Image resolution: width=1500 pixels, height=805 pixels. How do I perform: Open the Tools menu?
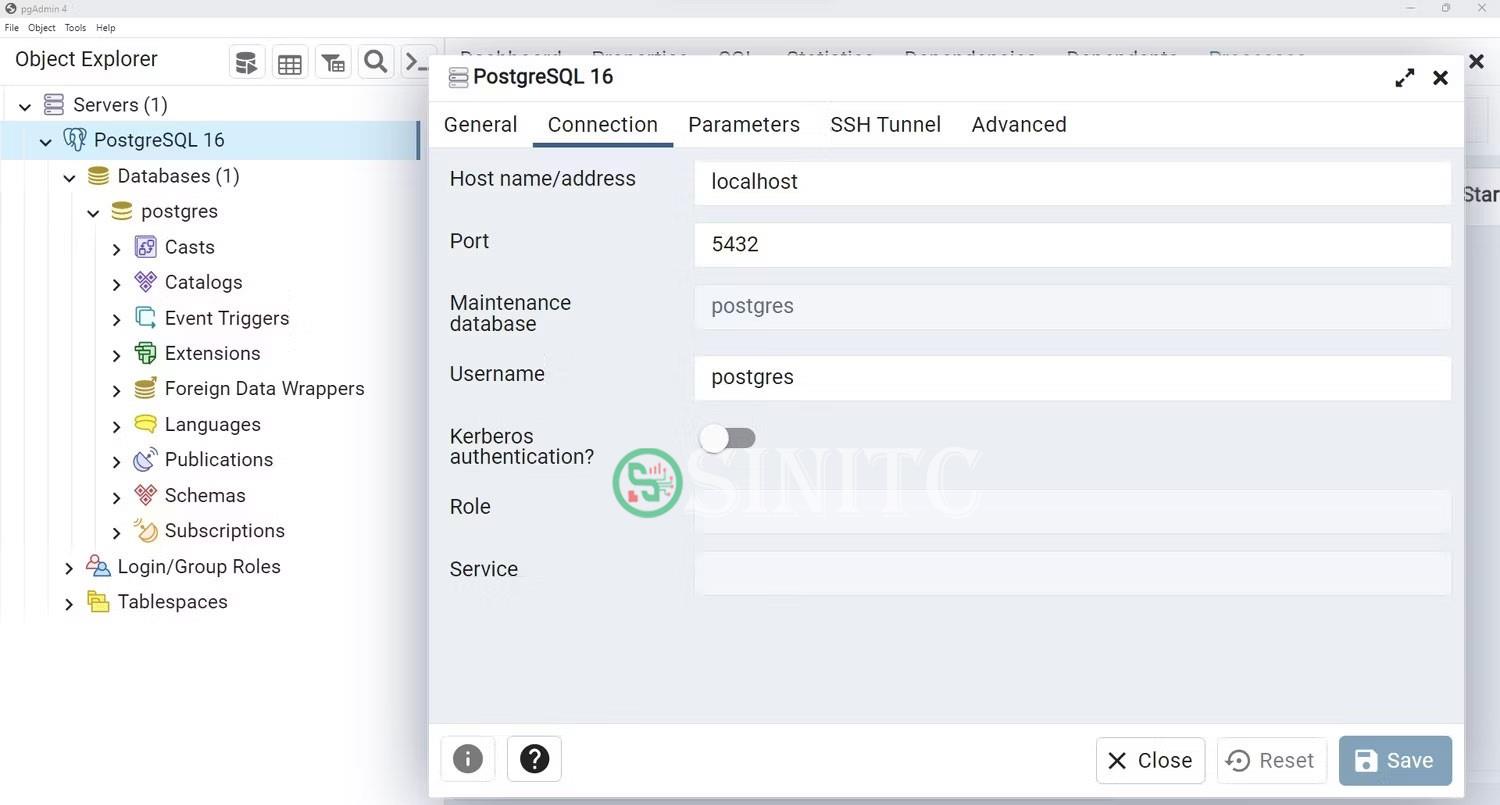pos(75,28)
